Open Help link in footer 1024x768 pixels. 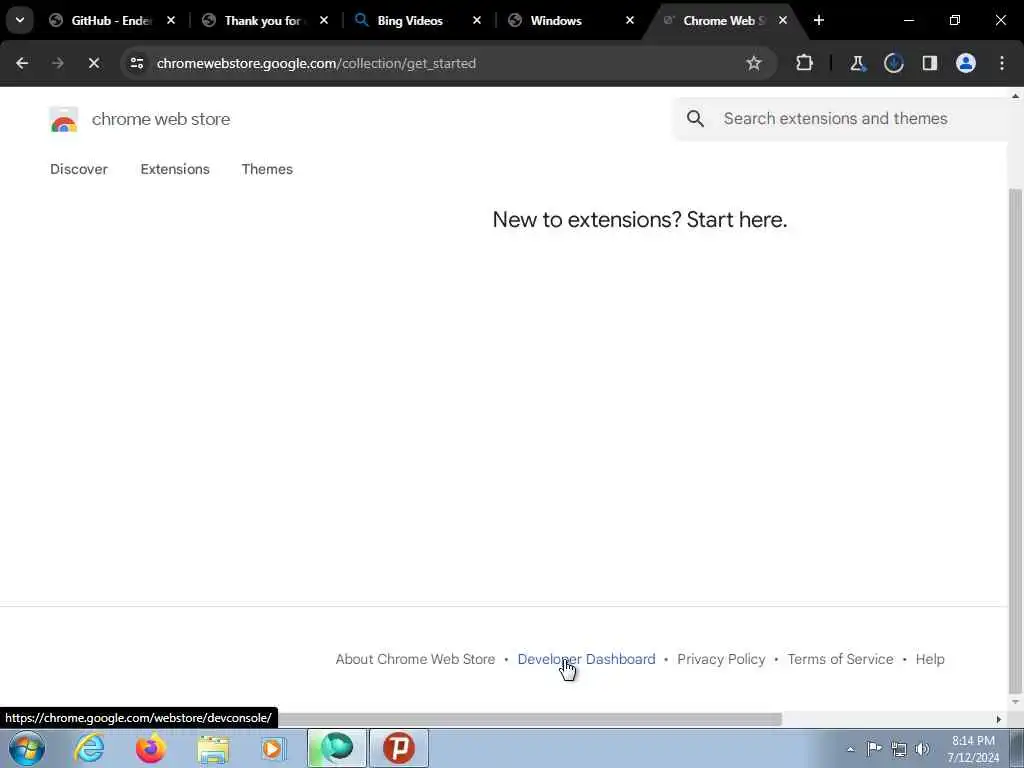pyautogui.click(x=930, y=660)
